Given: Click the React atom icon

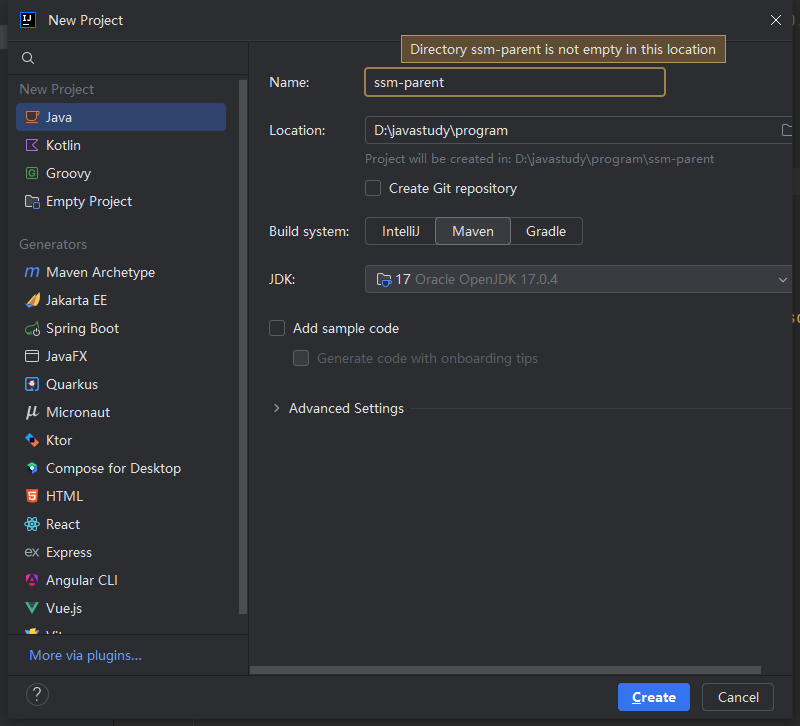Looking at the screenshot, I should (x=32, y=524).
